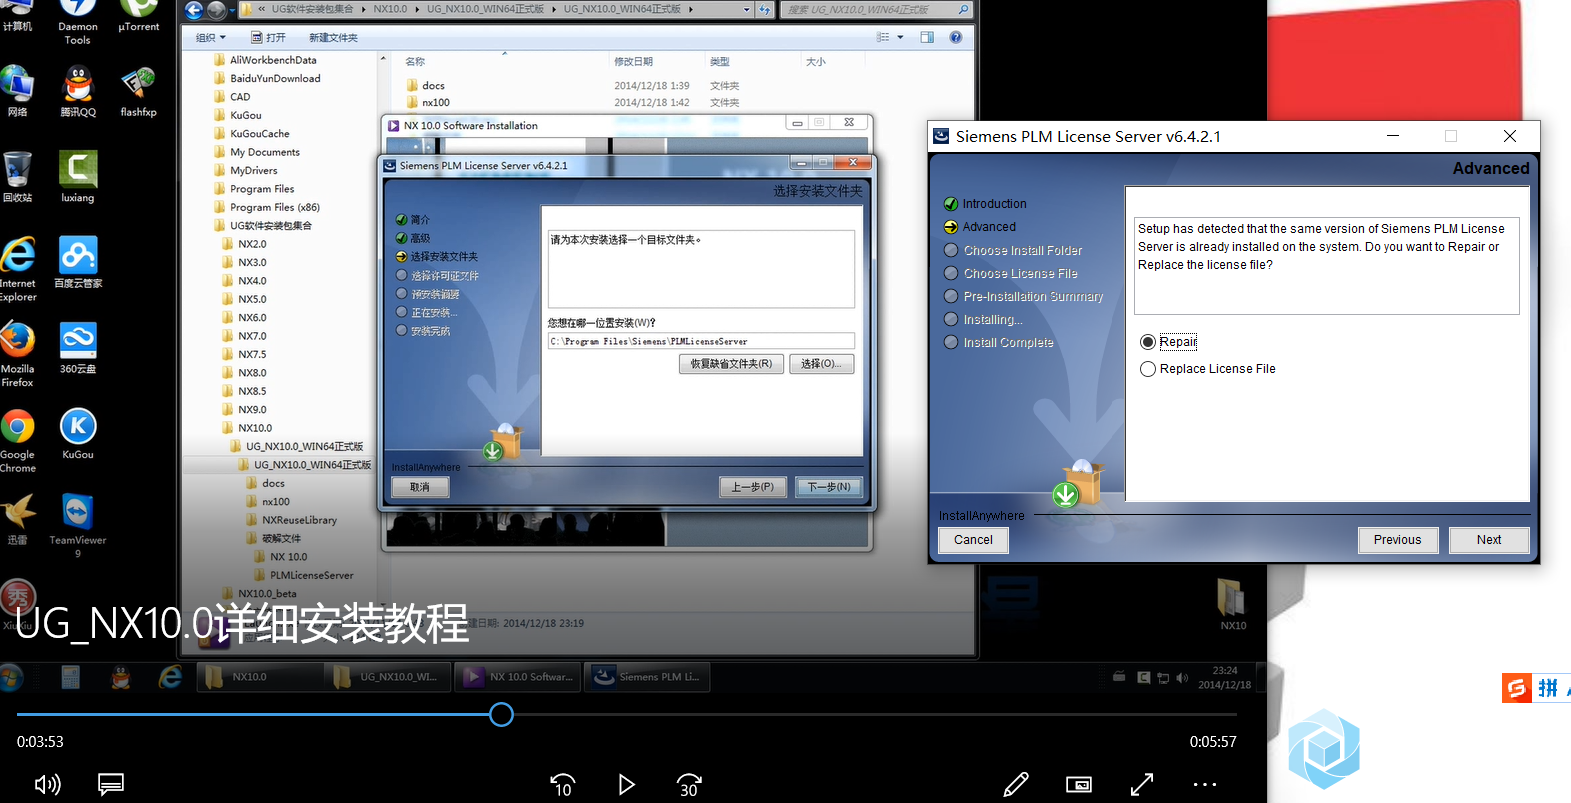Image resolution: width=1571 pixels, height=803 pixels.
Task: Open the 回收站 recycle bin icon
Action: click(x=18, y=177)
